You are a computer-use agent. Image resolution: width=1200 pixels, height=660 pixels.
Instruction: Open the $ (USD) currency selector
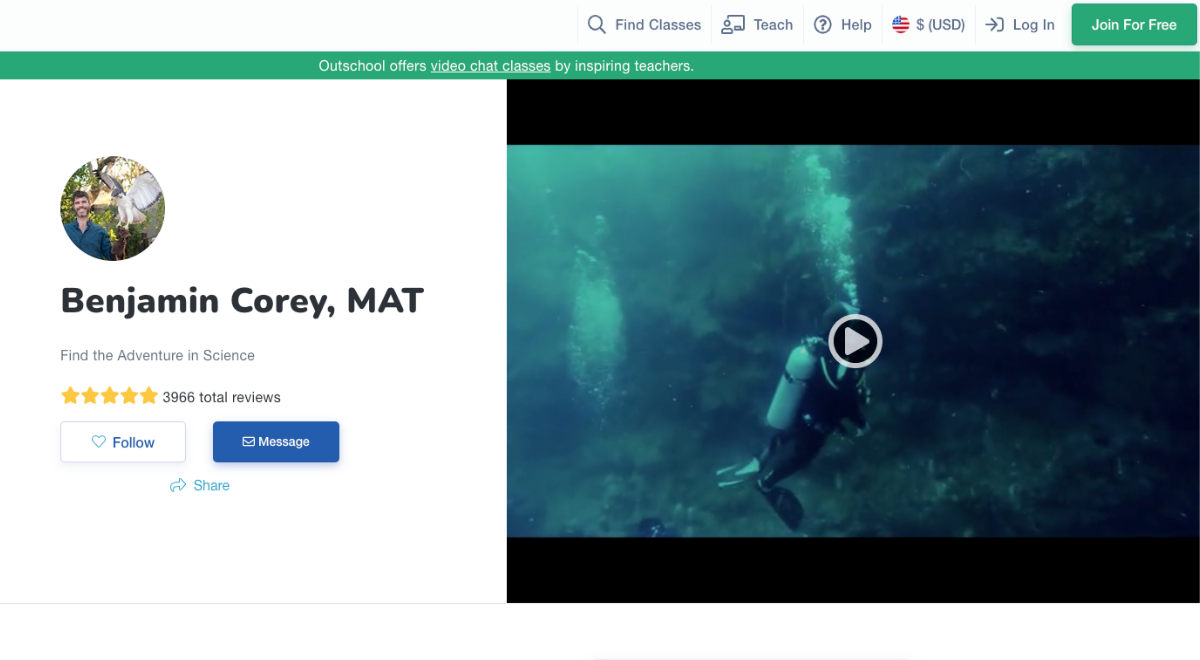coord(940,25)
